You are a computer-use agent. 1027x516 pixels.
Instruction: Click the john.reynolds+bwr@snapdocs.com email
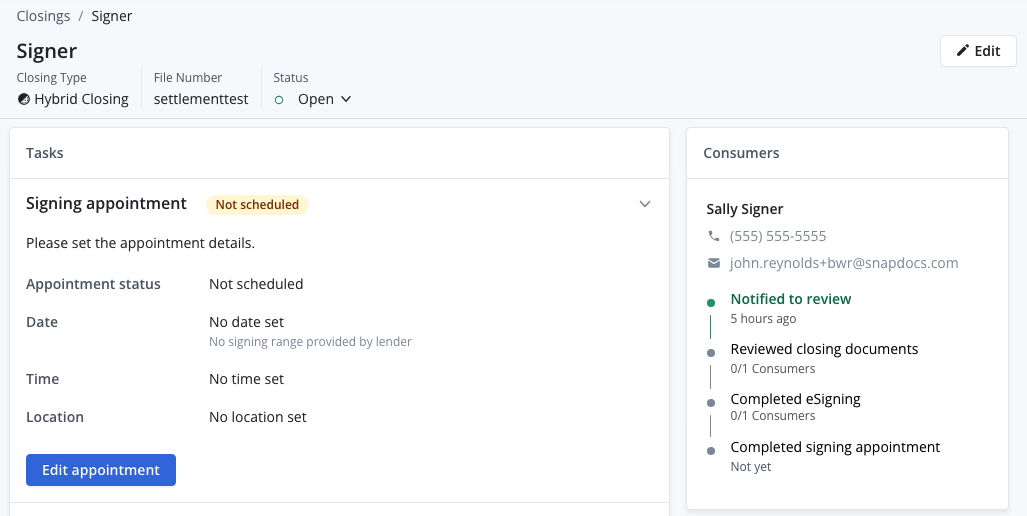click(844, 263)
